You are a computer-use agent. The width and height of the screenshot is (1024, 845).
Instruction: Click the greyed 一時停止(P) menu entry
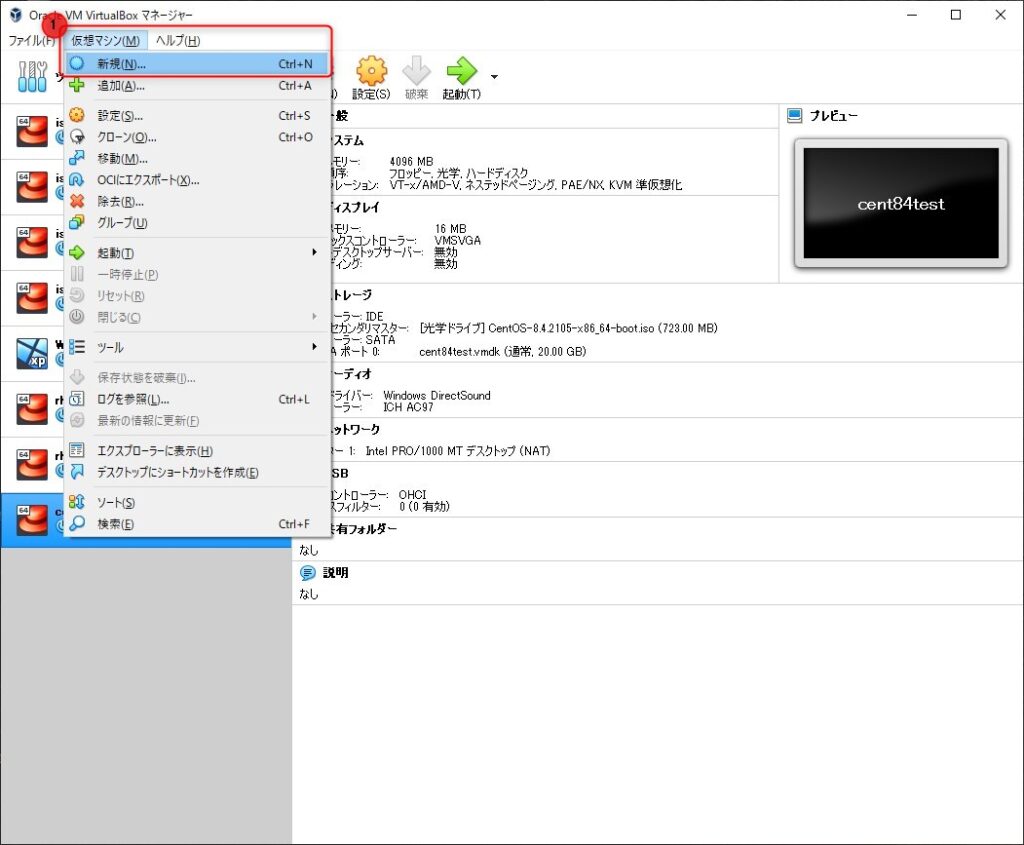point(196,275)
